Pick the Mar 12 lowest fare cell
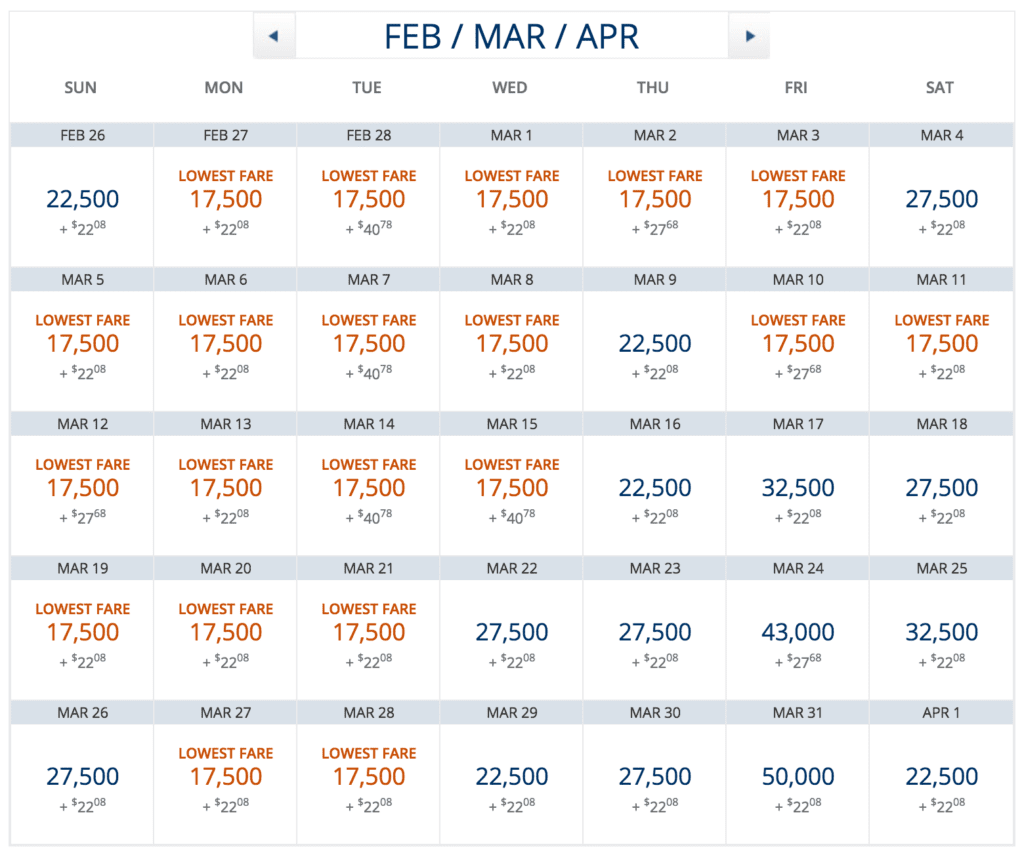 (82, 488)
